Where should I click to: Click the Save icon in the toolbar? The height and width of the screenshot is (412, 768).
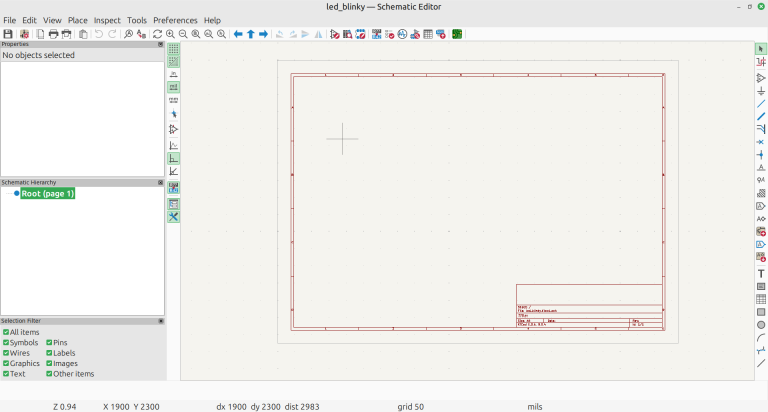click(x=8, y=34)
